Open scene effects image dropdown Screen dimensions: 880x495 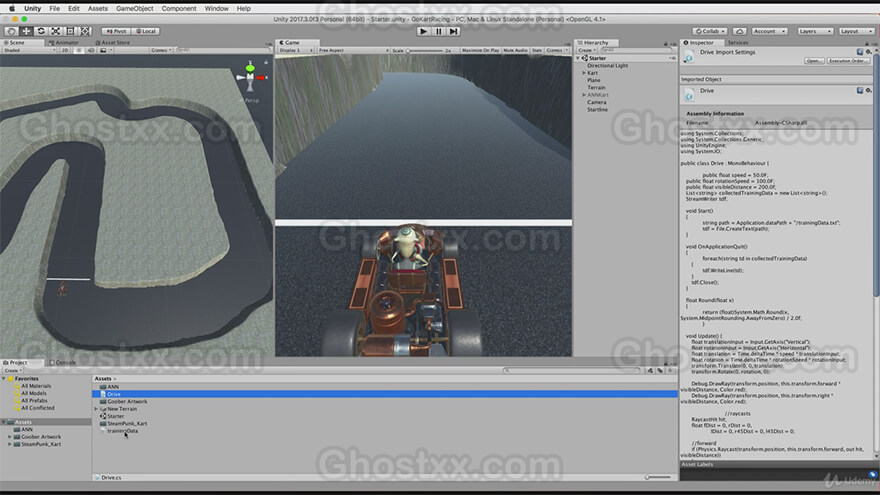(x=105, y=50)
